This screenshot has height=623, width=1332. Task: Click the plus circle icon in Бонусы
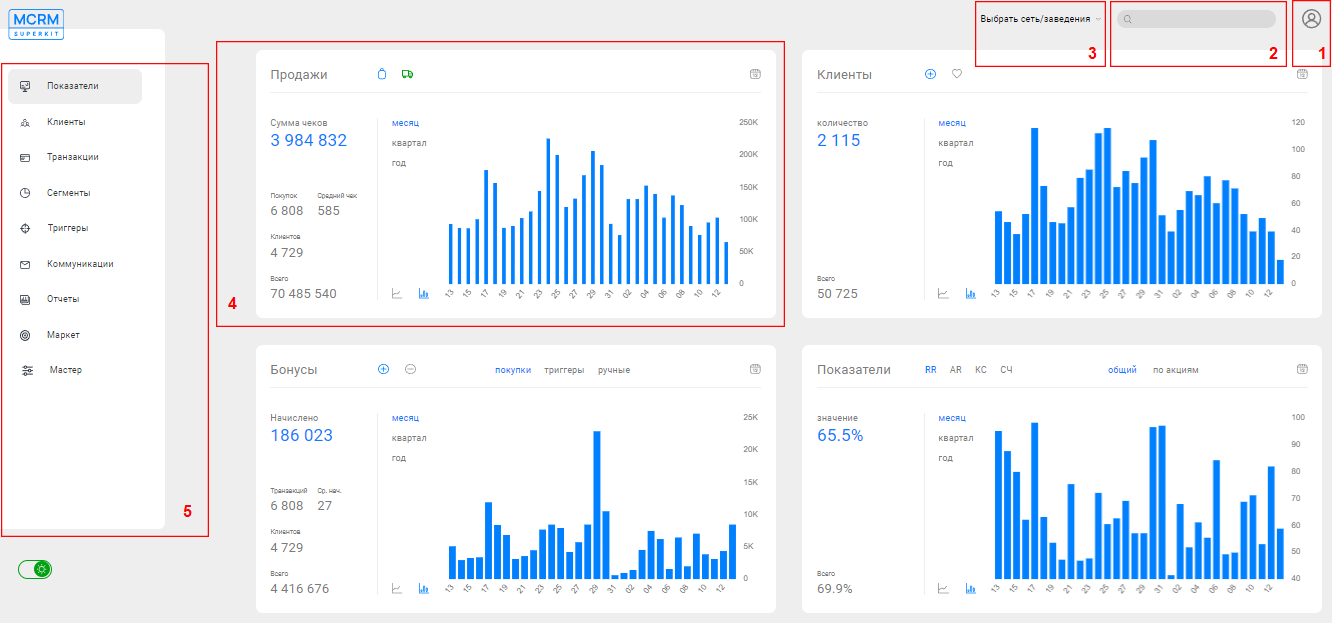click(x=383, y=369)
